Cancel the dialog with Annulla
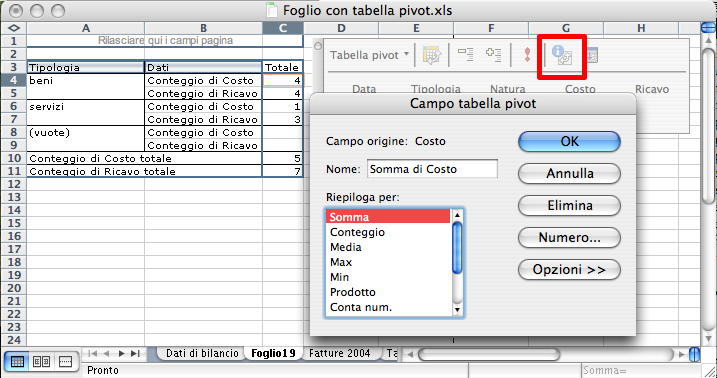This screenshot has height=378, width=717. click(x=569, y=174)
